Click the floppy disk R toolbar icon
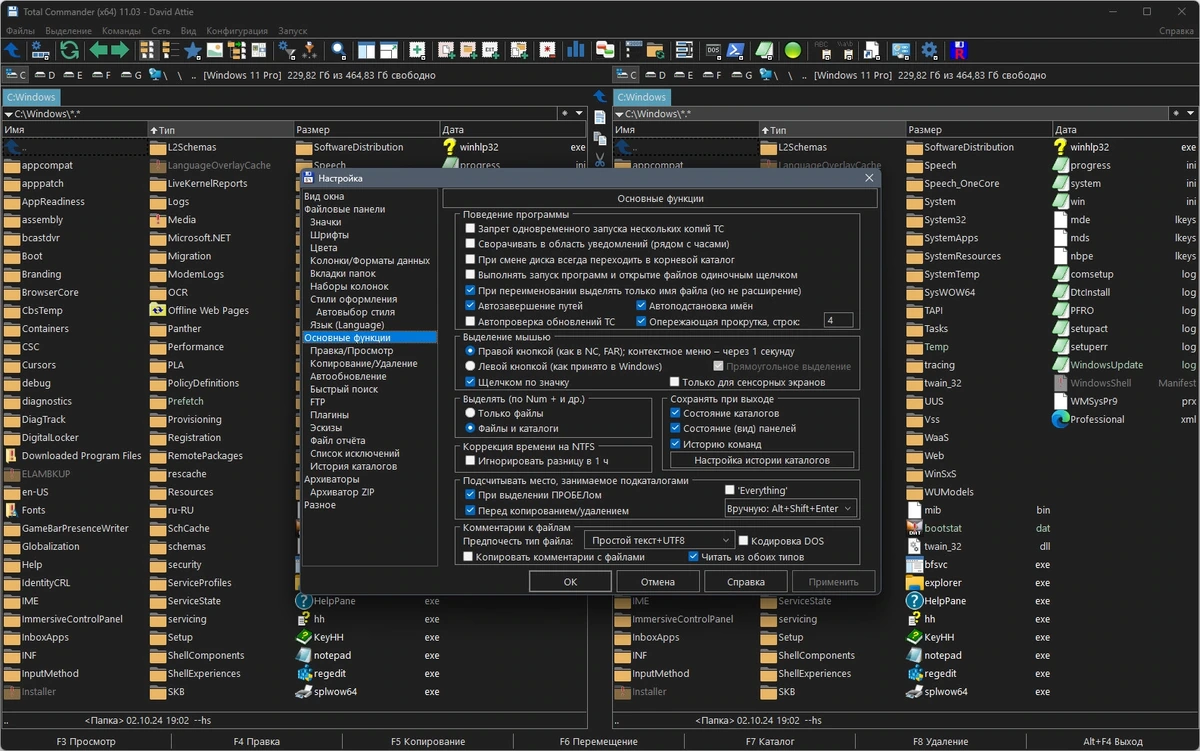Viewport: 1200px width, 751px height. [960, 50]
